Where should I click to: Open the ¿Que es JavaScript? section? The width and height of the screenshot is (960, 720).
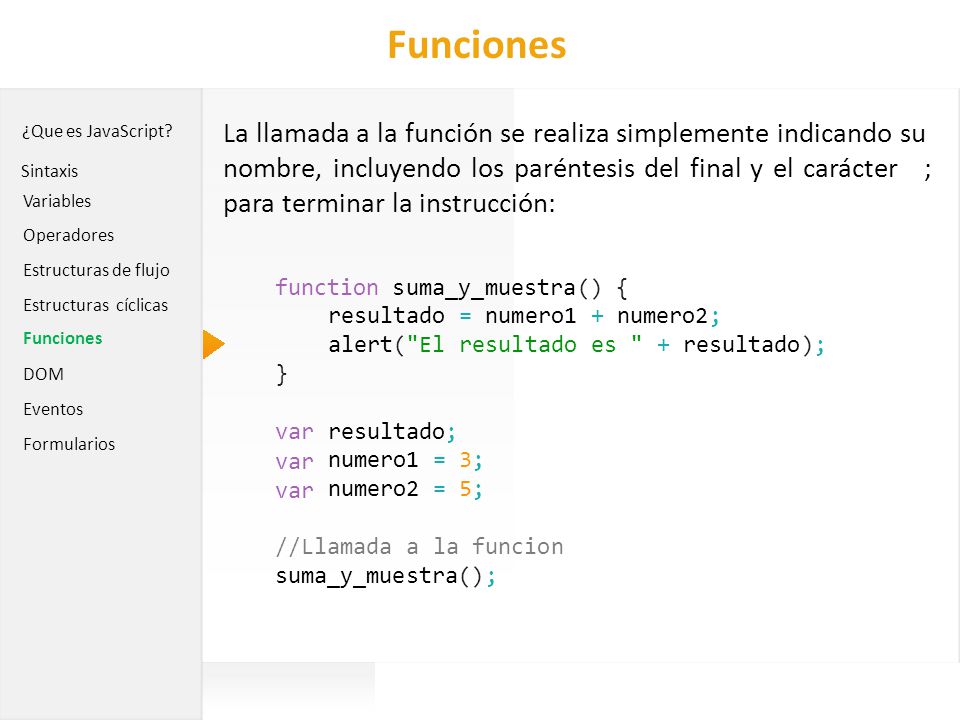click(x=97, y=131)
